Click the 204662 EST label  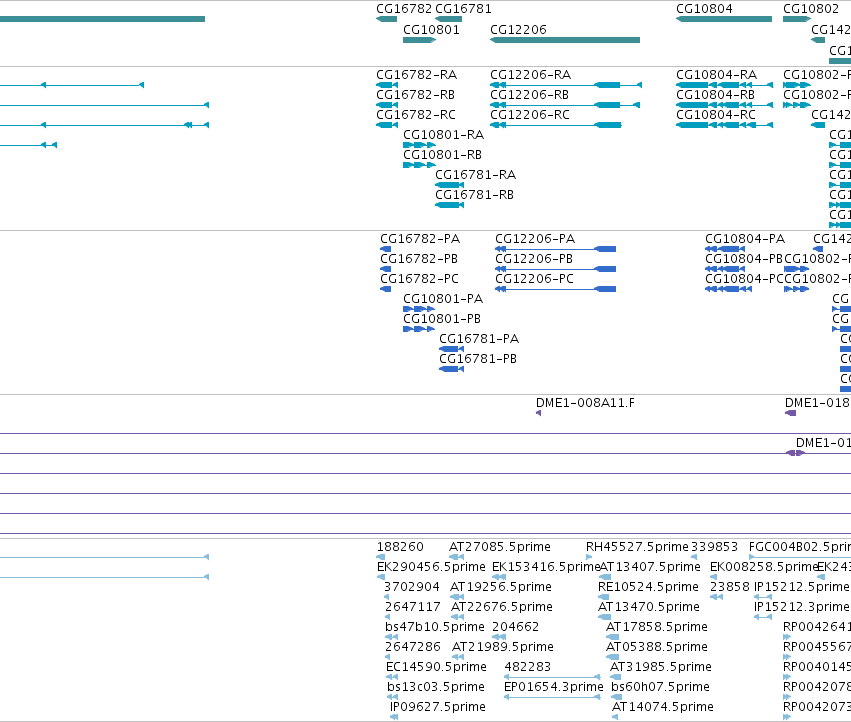pyautogui.click(x=516, y=626)
